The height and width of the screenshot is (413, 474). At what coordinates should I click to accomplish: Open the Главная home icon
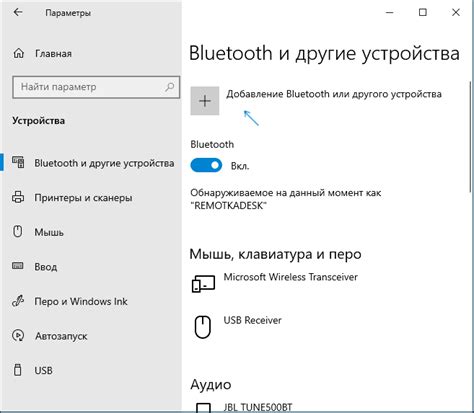pyautogui.click(x=18, y=53)
